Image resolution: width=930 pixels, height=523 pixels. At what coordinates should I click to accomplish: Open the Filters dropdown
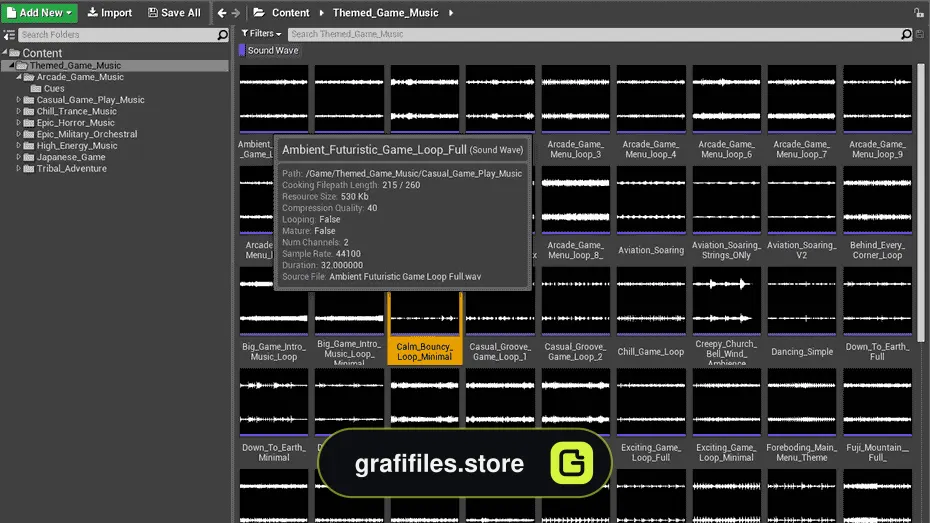[262, 34]
